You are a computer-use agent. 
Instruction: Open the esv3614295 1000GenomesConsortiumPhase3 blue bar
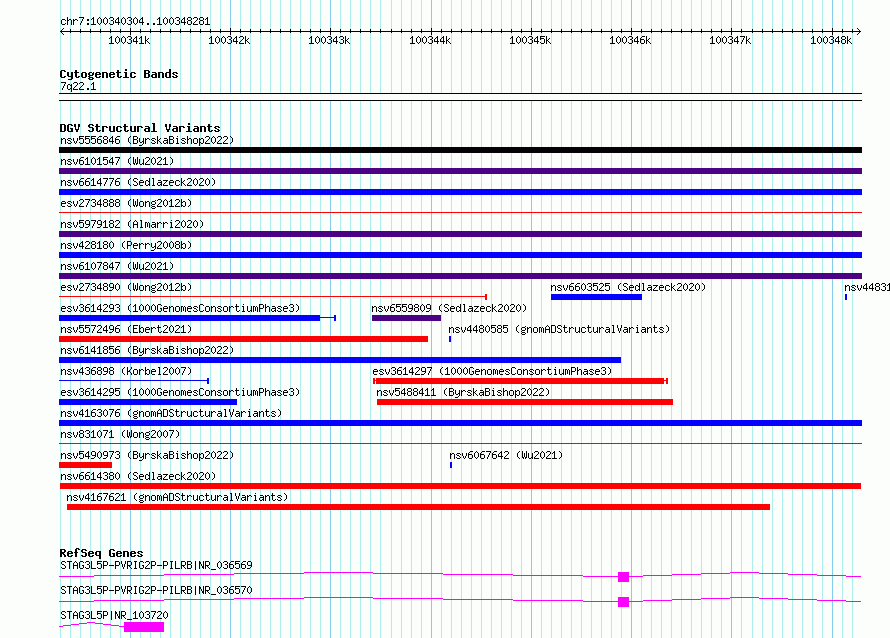148,402
